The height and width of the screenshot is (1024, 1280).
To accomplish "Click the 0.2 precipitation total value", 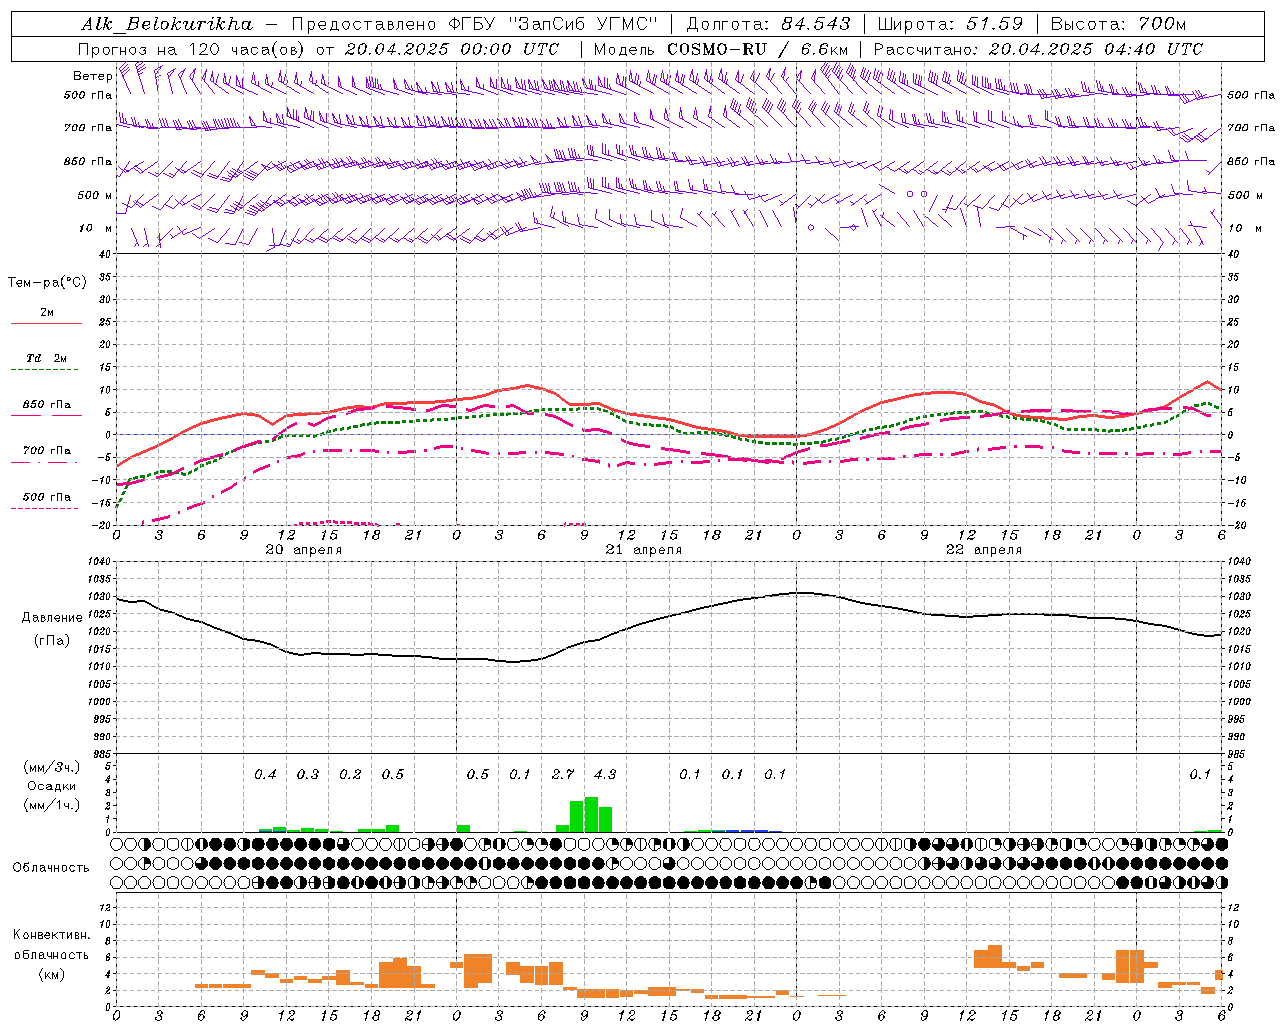I will click(x=350, y=774).
